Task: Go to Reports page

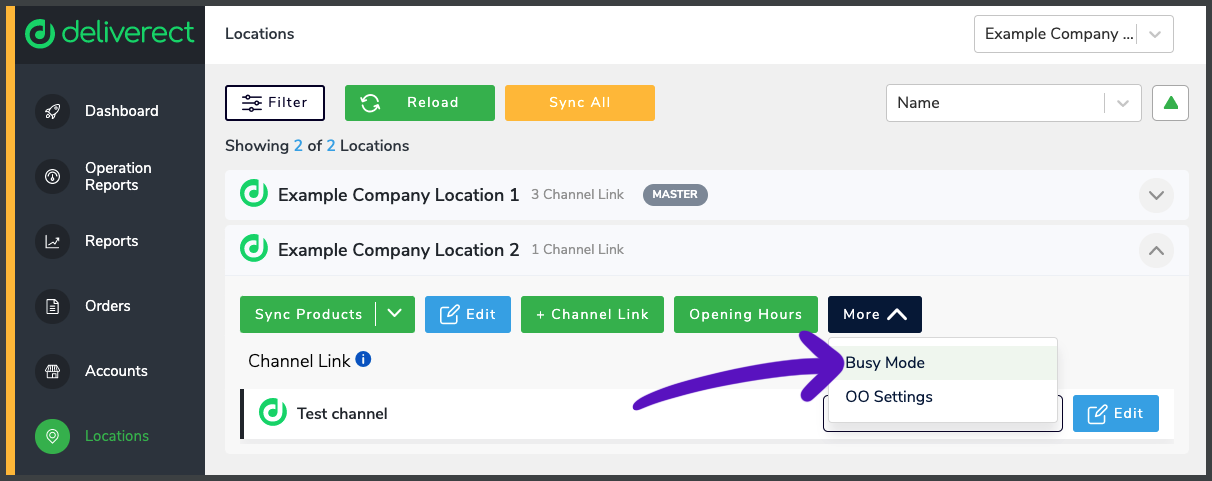Action: tap(111, 241)
